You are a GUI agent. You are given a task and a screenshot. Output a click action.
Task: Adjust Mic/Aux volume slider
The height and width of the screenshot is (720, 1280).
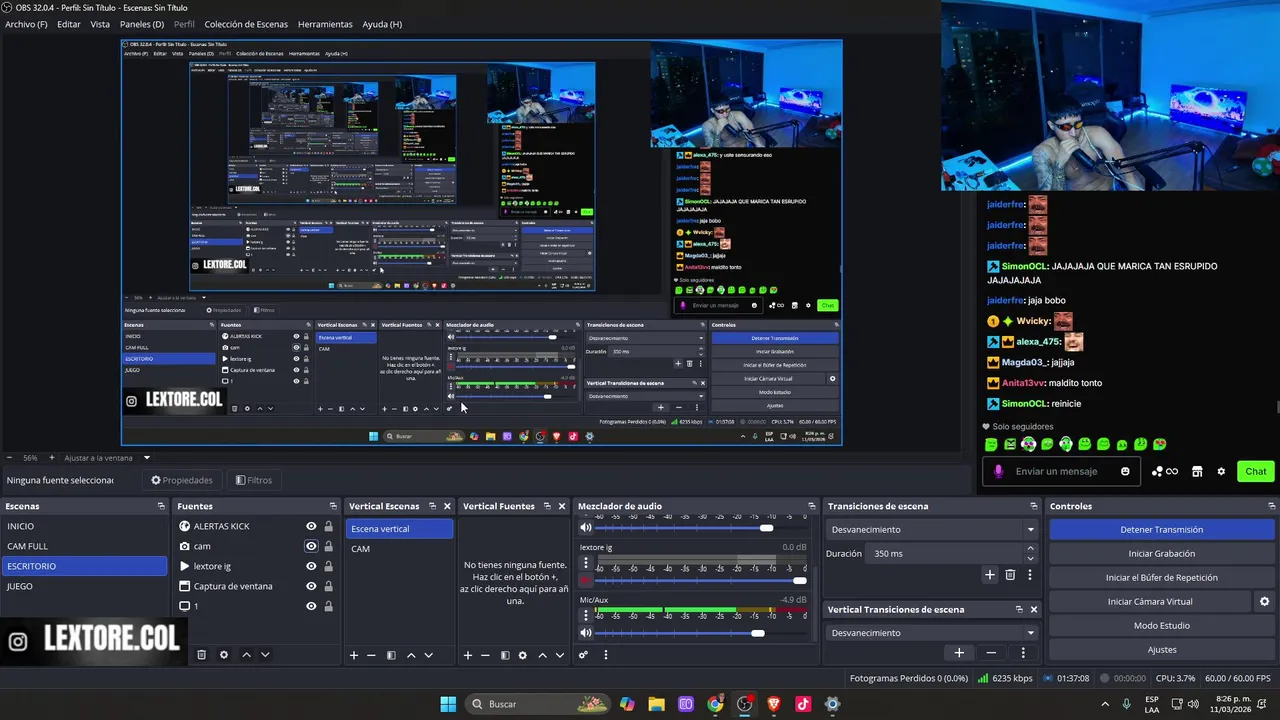click(x=757, y=633)
